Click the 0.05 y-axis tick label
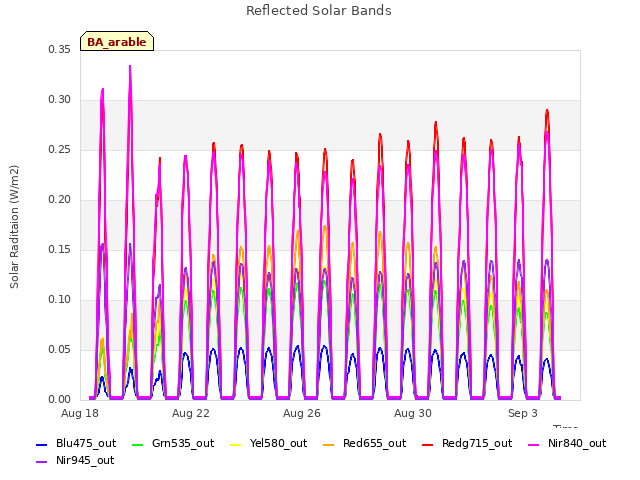The width and height of the screenshot is (640, 480). pos(60,350)
